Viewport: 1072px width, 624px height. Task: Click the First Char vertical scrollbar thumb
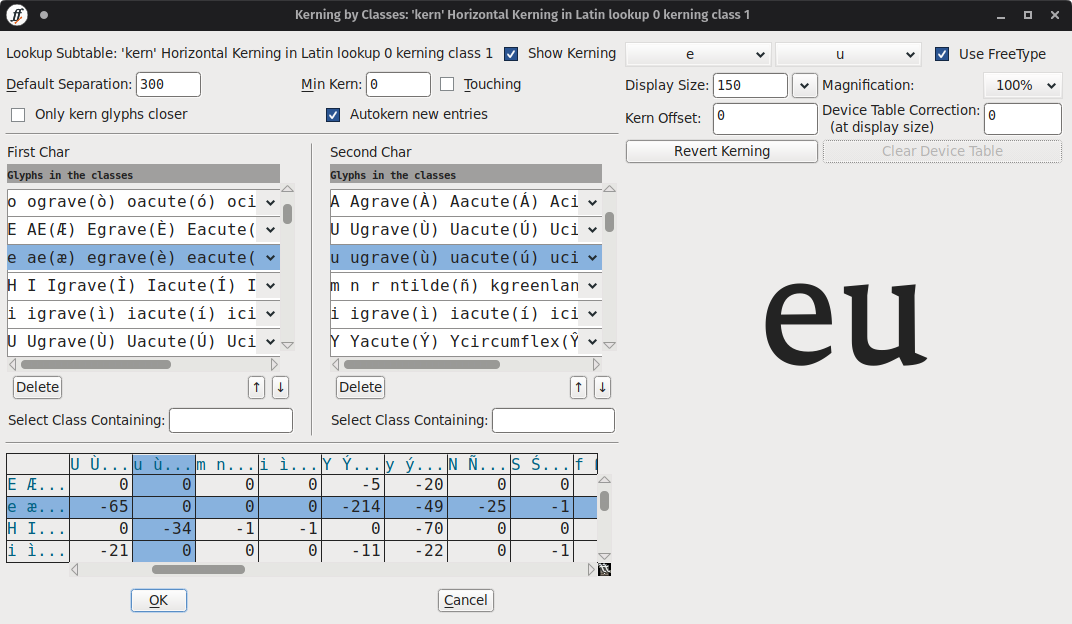coord(288,214)
